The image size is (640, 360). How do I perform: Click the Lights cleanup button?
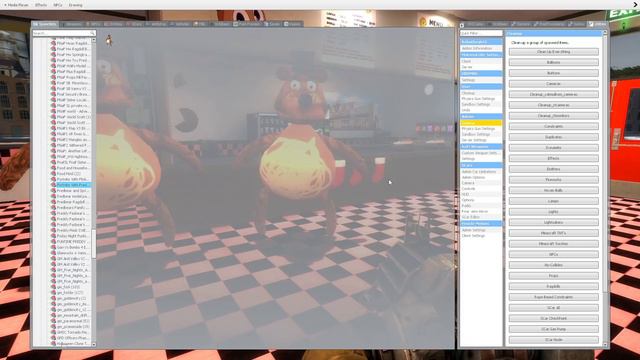tap(553, 212)
